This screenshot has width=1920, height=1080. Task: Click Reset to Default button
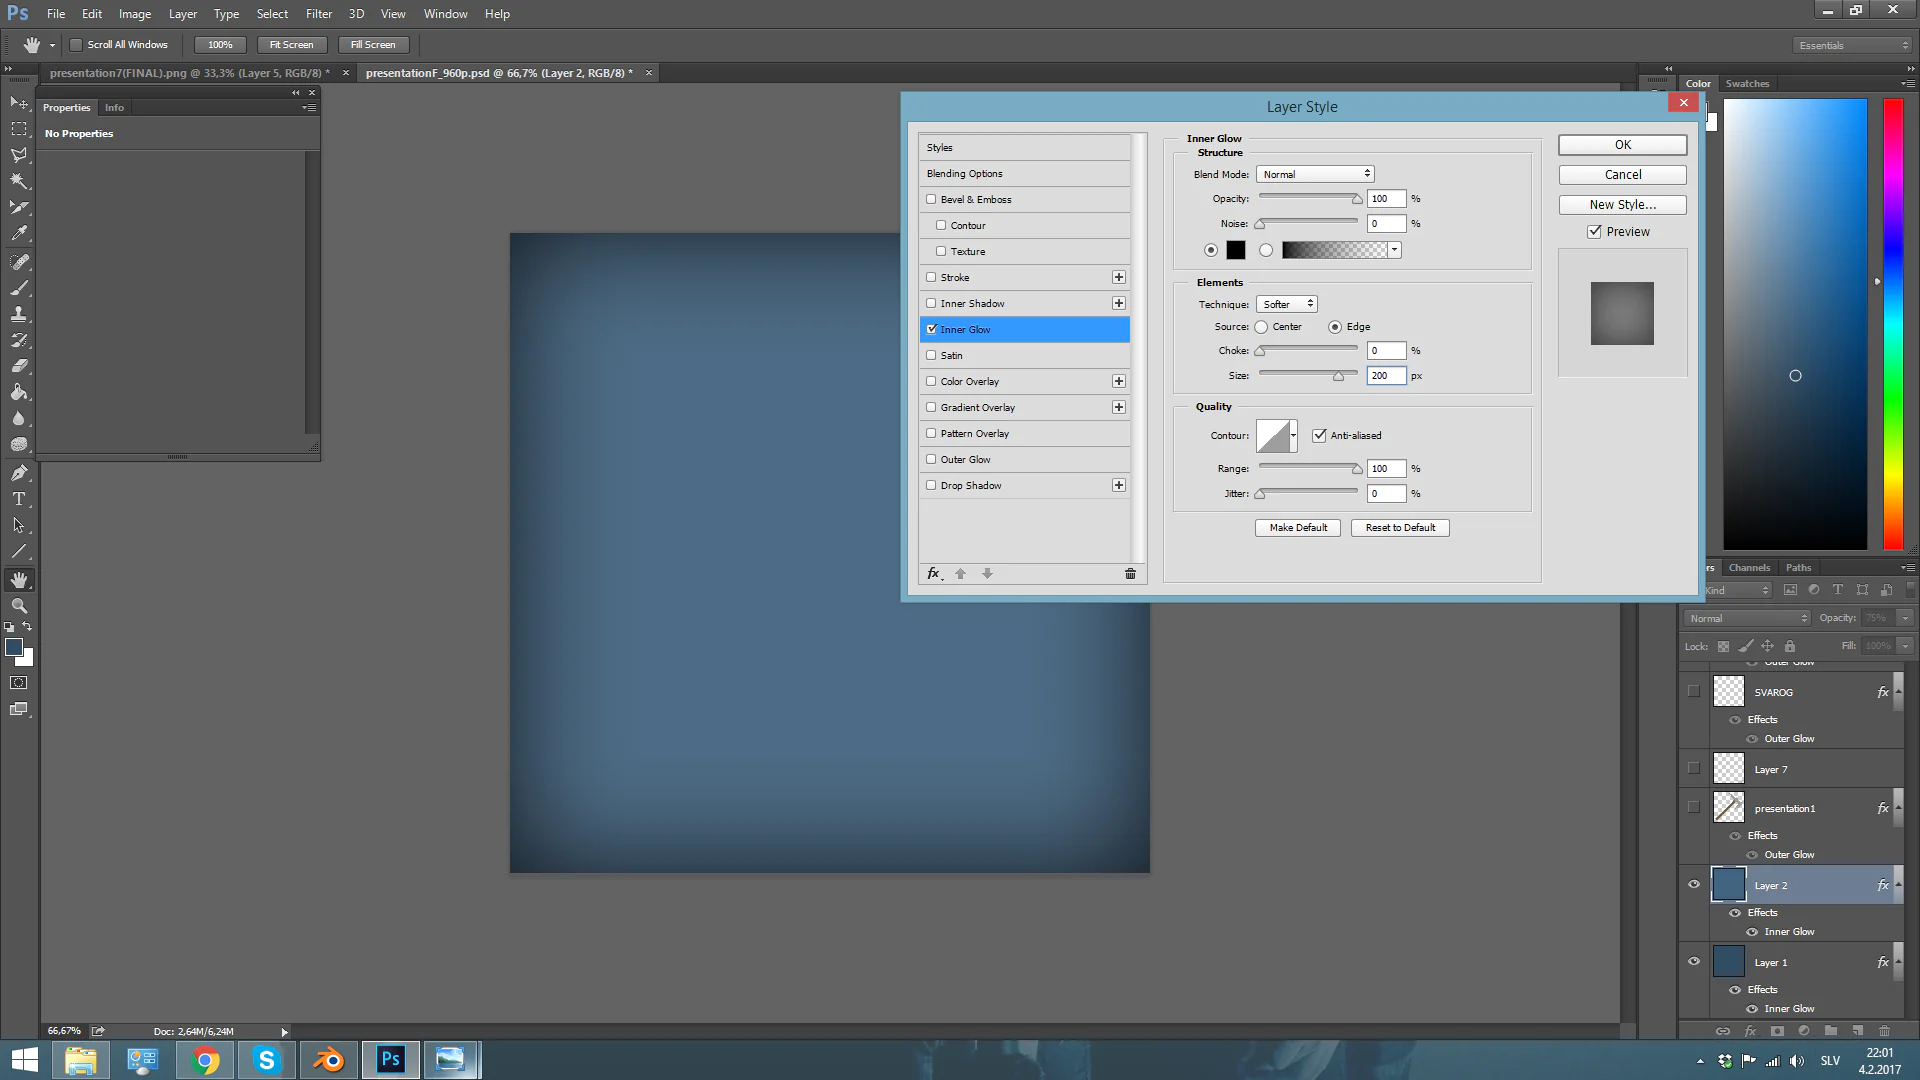pyautogui.click(x=1399, y=527)
